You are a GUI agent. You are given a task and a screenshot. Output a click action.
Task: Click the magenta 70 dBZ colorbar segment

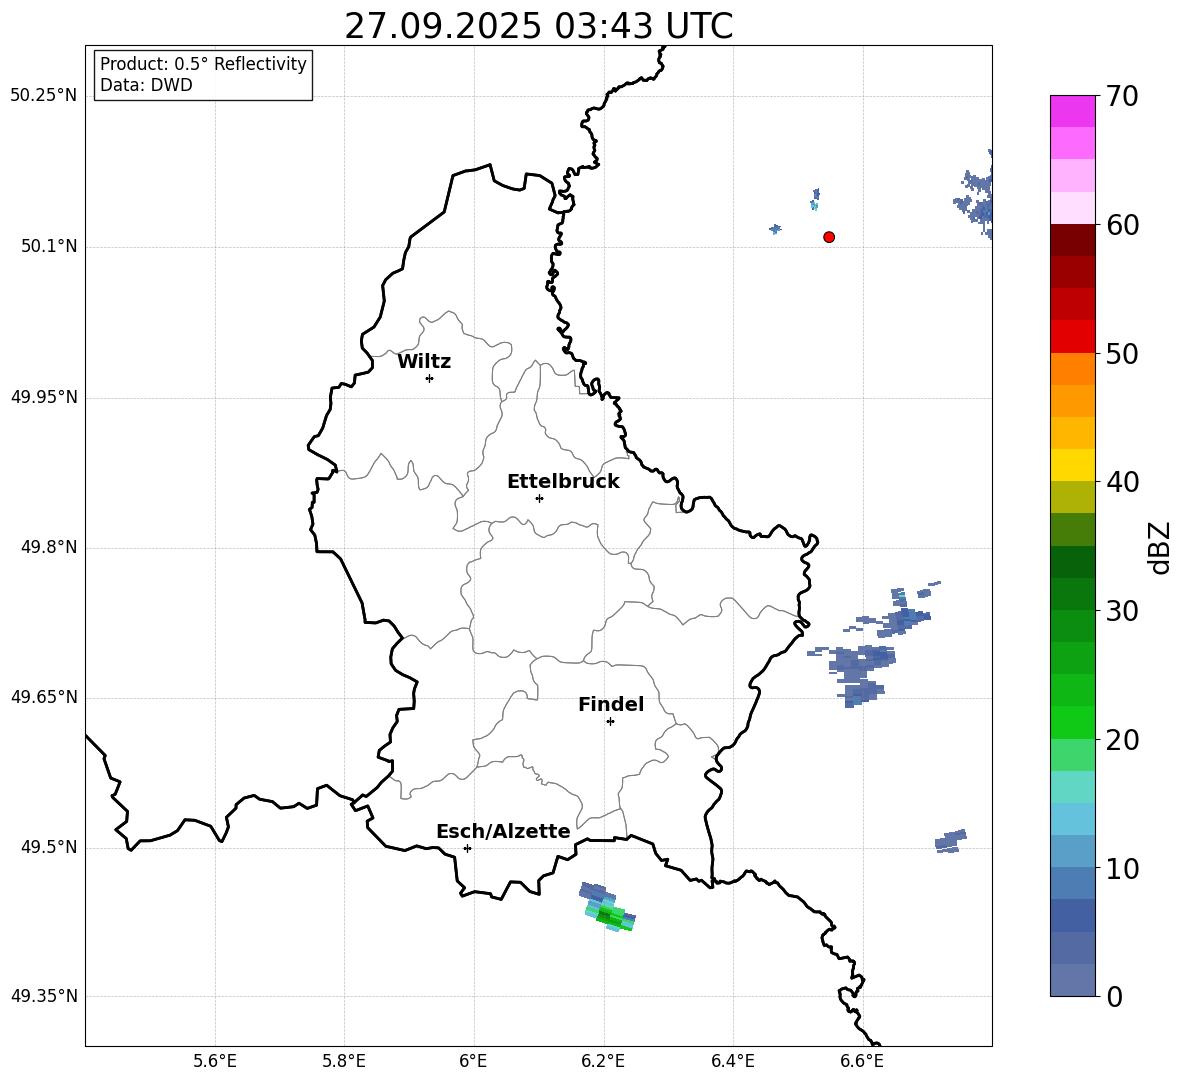(1072, 111)
